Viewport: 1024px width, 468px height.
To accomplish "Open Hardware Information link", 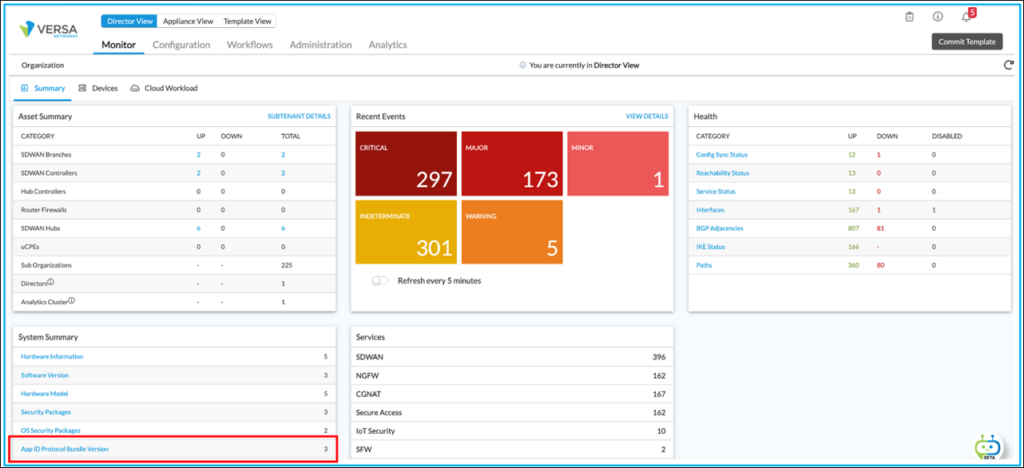I will (52, 356).
